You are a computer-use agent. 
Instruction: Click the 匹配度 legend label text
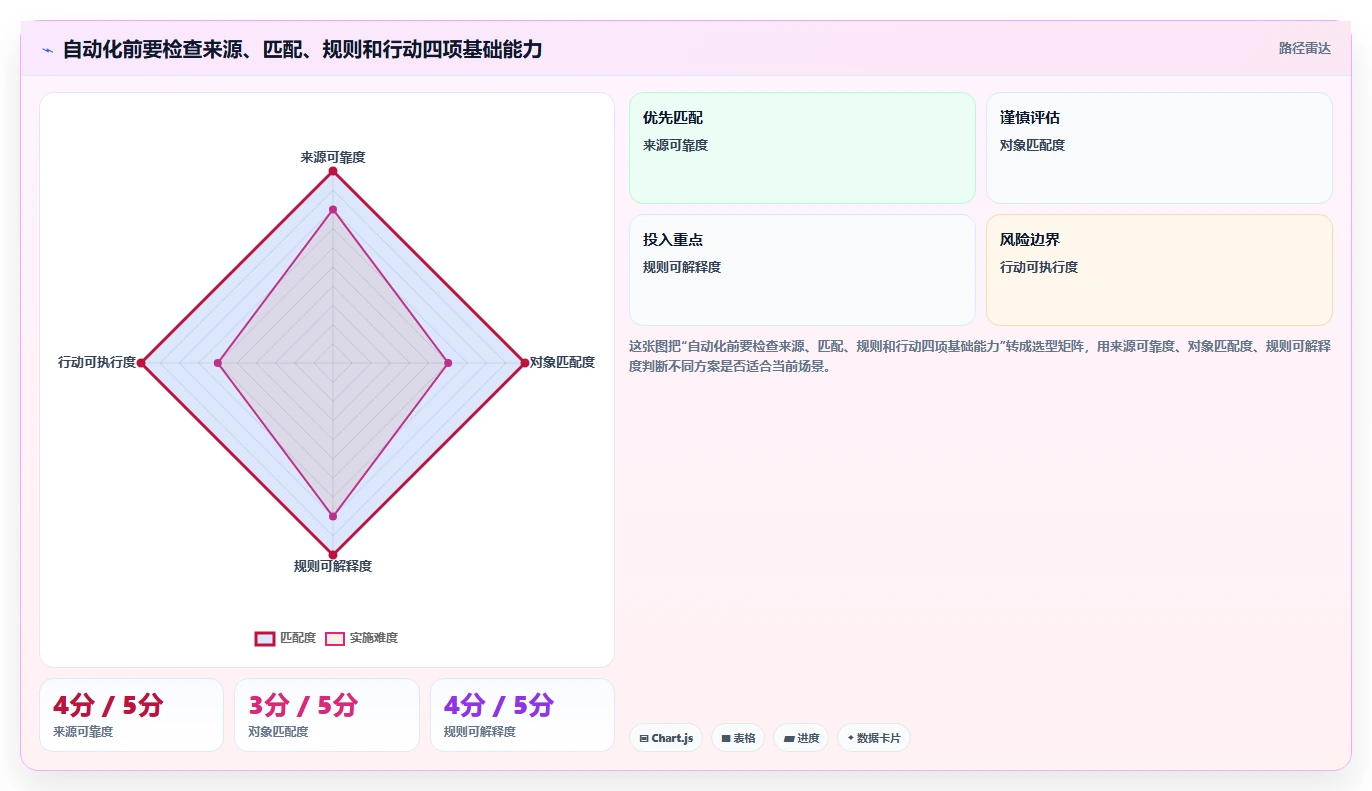click(298, 638)
